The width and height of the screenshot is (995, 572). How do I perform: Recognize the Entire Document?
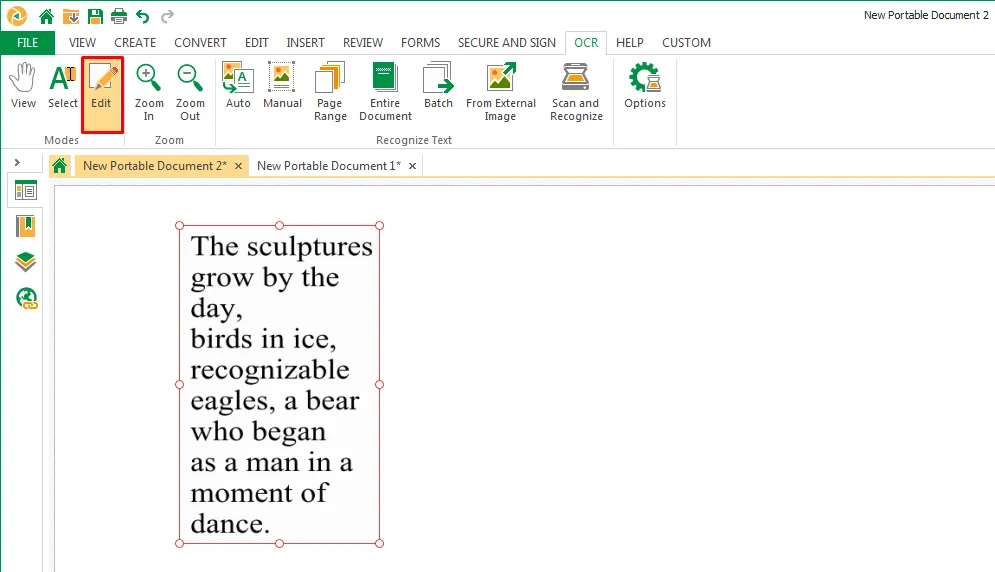point(385,92)
